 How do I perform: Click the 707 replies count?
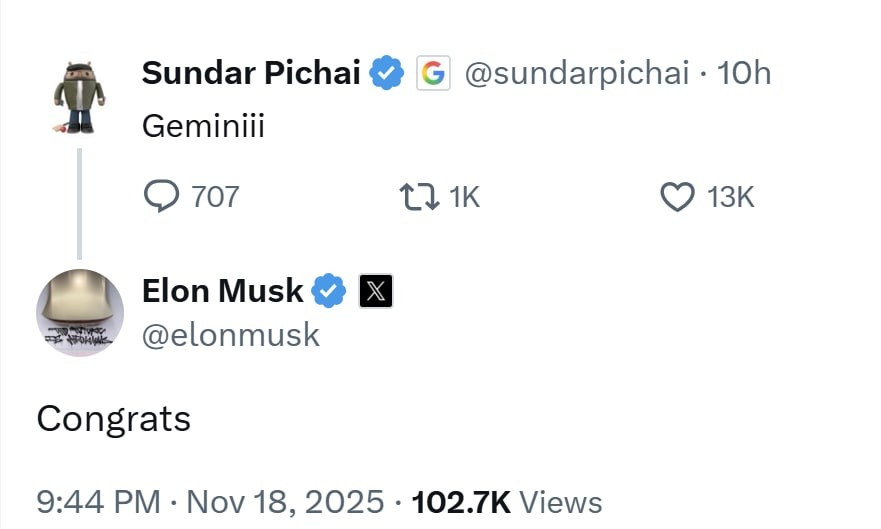(215, 197)
